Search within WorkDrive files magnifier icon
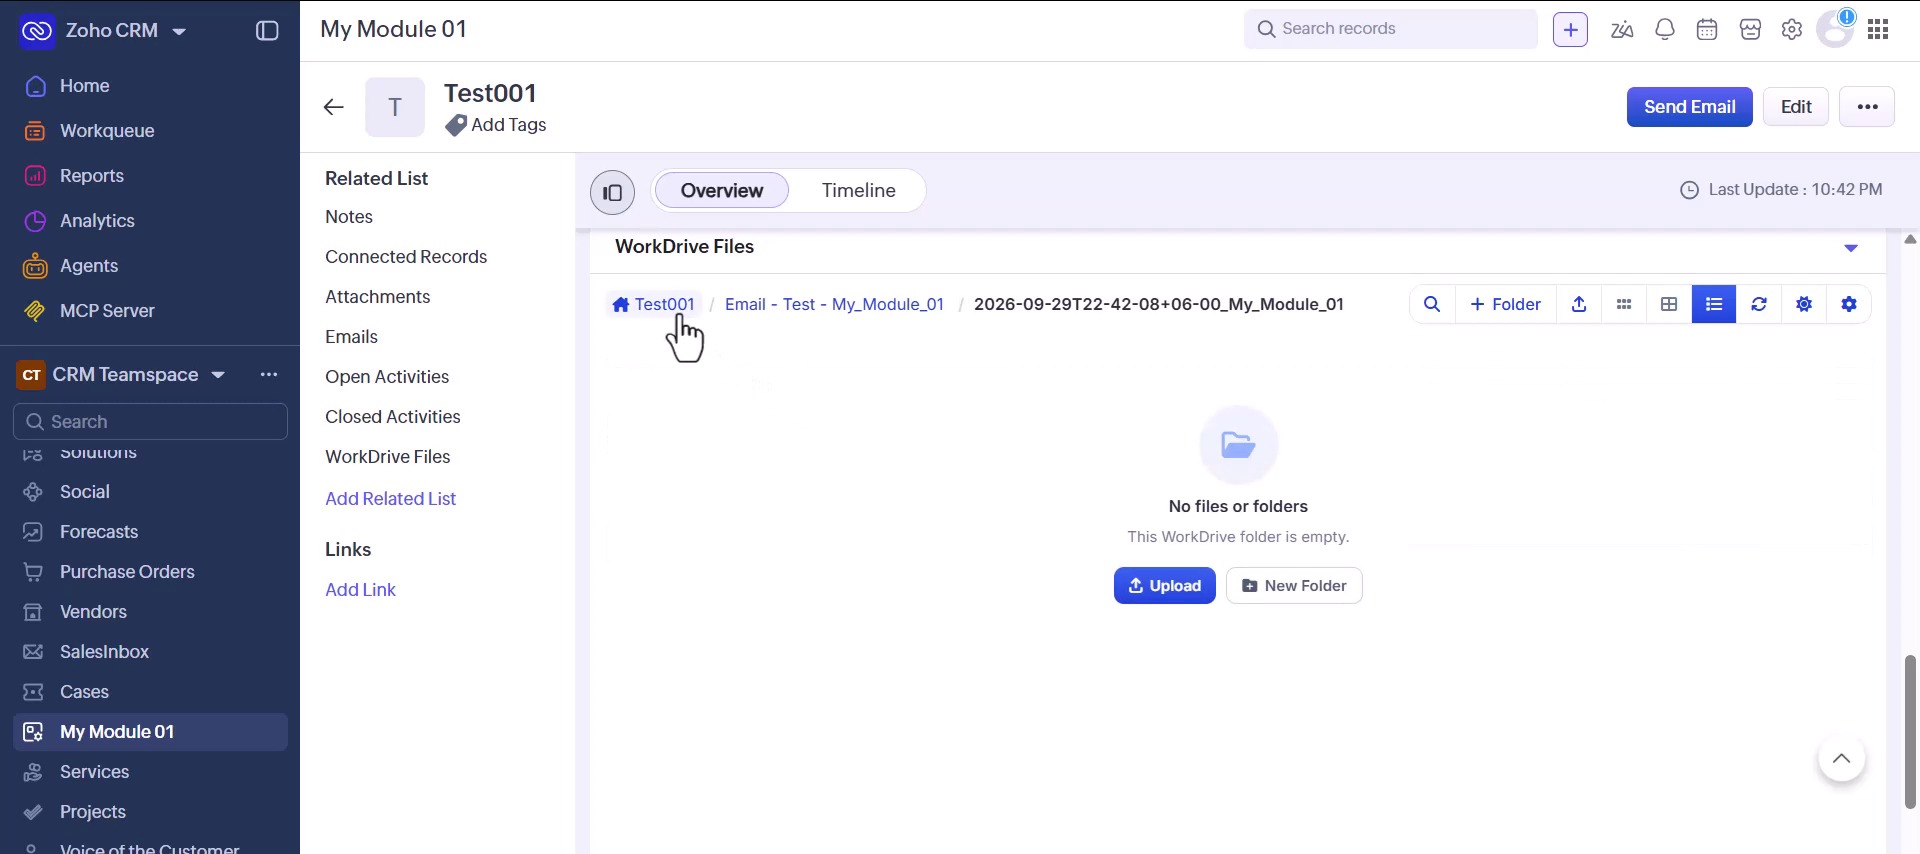 point(1432,304)
